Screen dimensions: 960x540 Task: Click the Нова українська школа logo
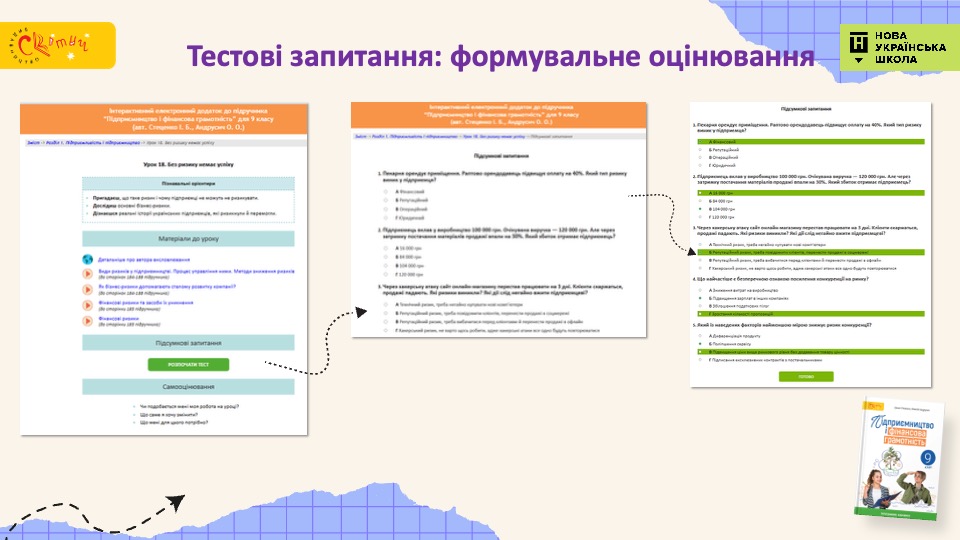[894, 47]
